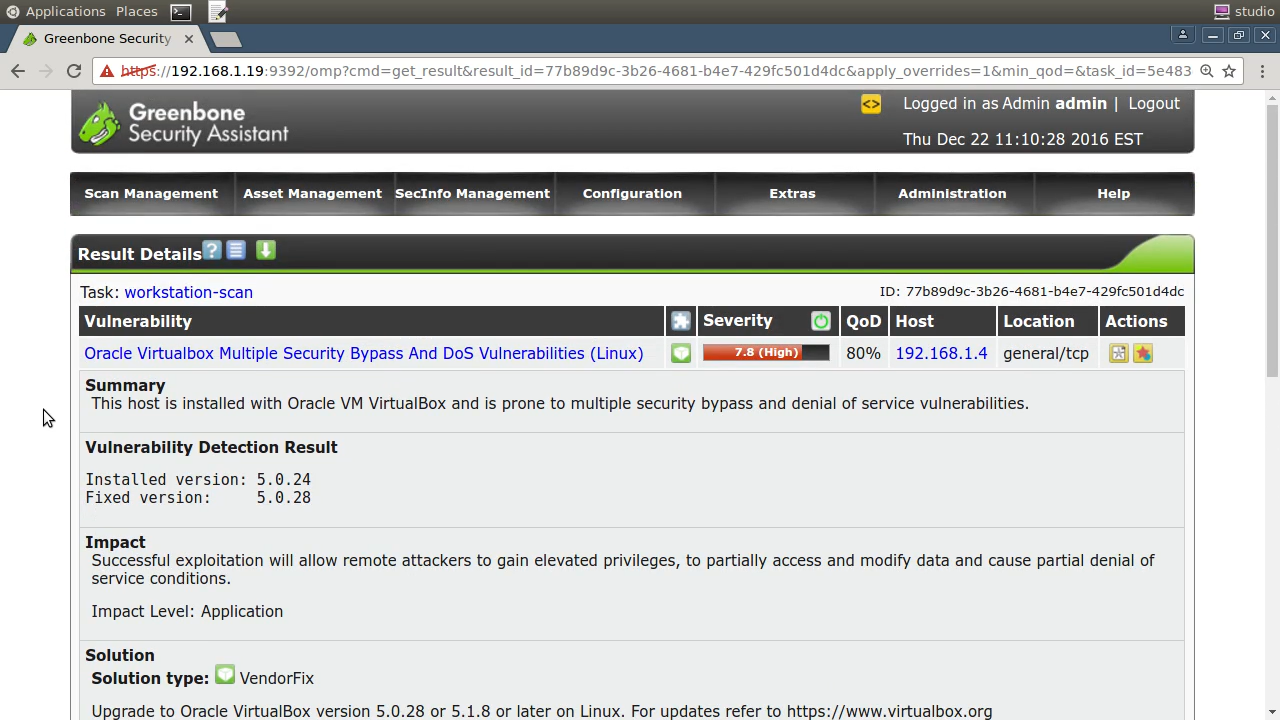The width and height of the screenshot is (1280, 720).
Task: Click the studio user indicator in top panel
Action: [1244, 12]
